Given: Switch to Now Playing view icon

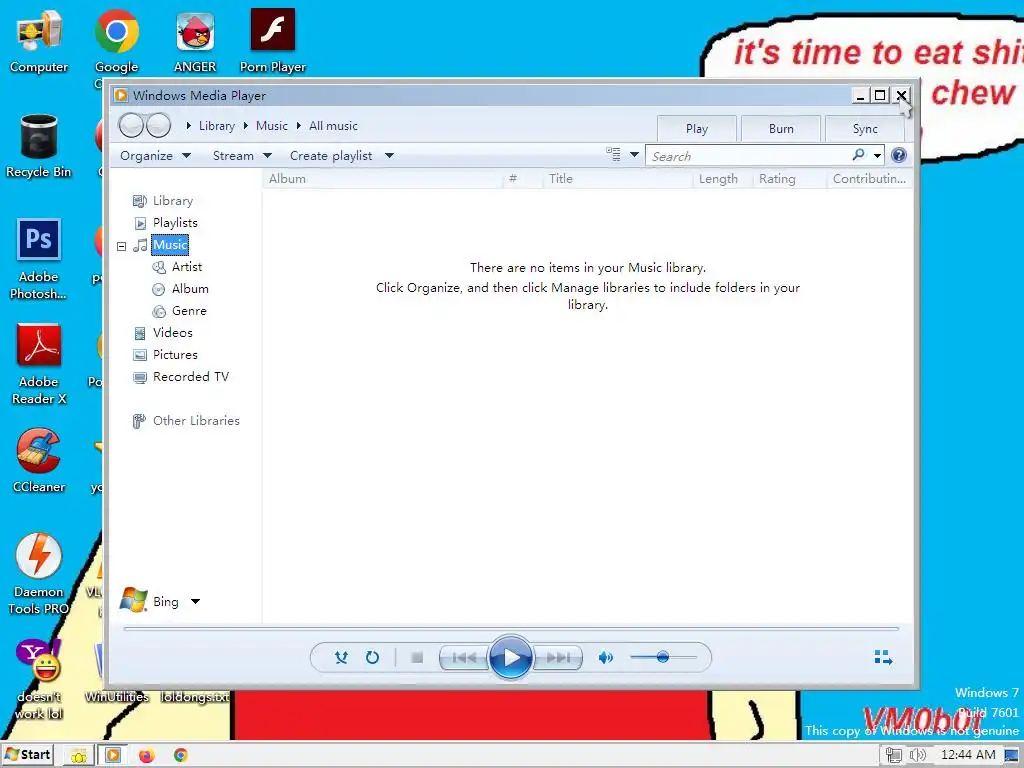Looking at the screenshot, I should tap(883, 657).
